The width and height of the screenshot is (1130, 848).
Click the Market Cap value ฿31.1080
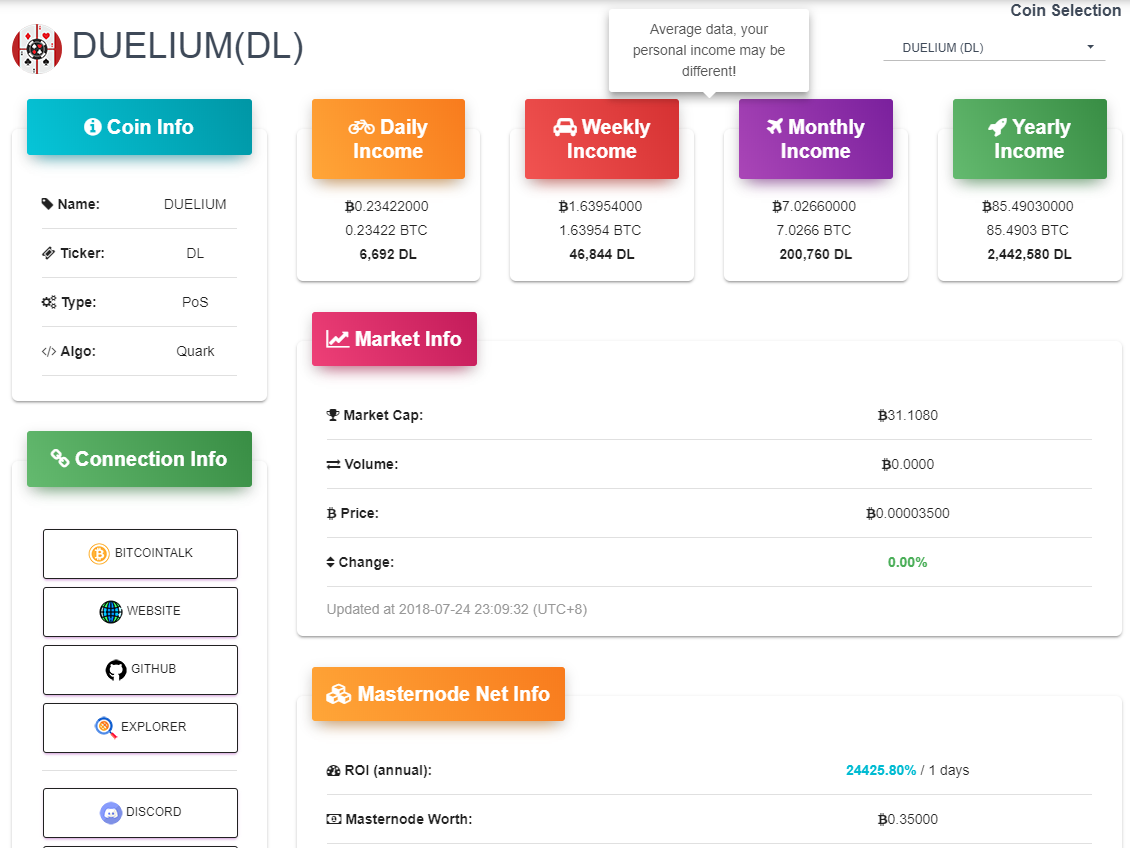(x=907, y=415)
